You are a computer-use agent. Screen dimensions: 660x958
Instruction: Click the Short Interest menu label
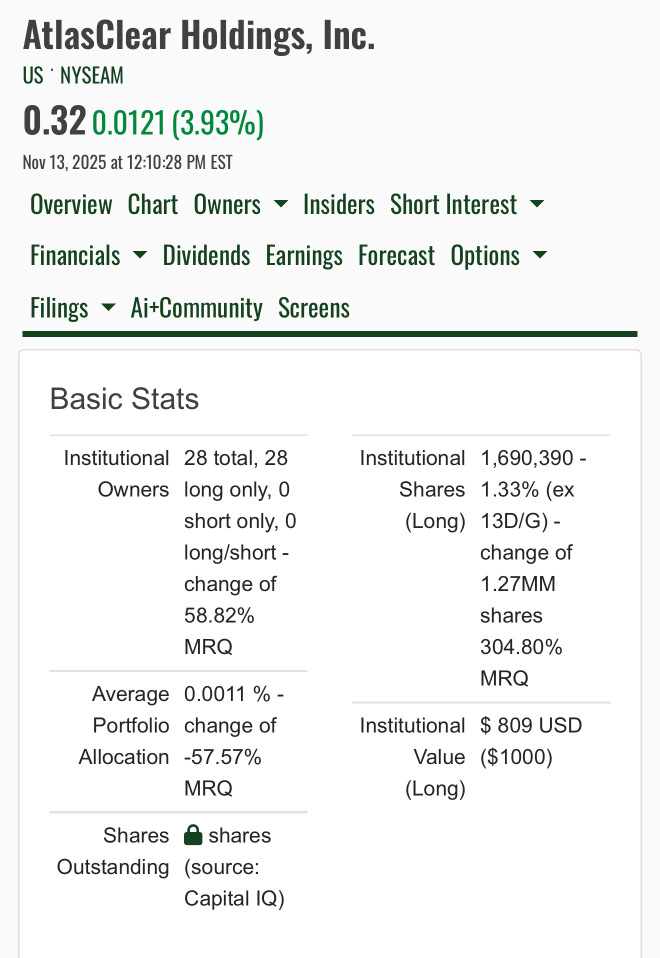tap(453, 204)
